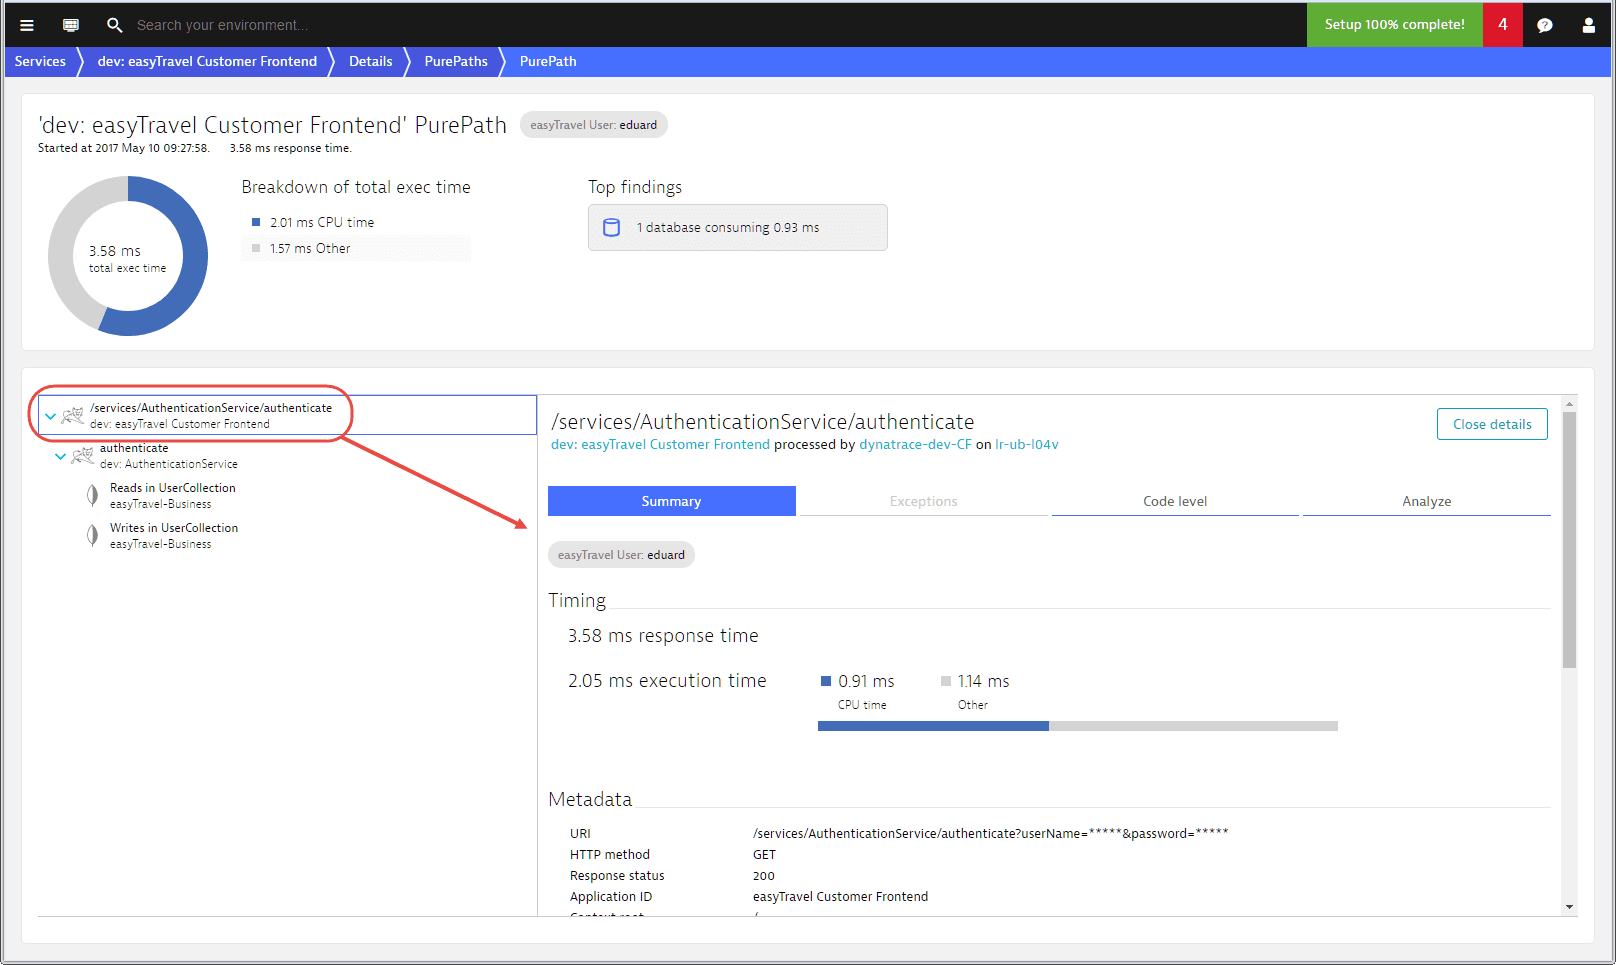Click the details scrollbar up arrow
The width and height of the screenshot is (1616, 965).
tap(1569, 404)
